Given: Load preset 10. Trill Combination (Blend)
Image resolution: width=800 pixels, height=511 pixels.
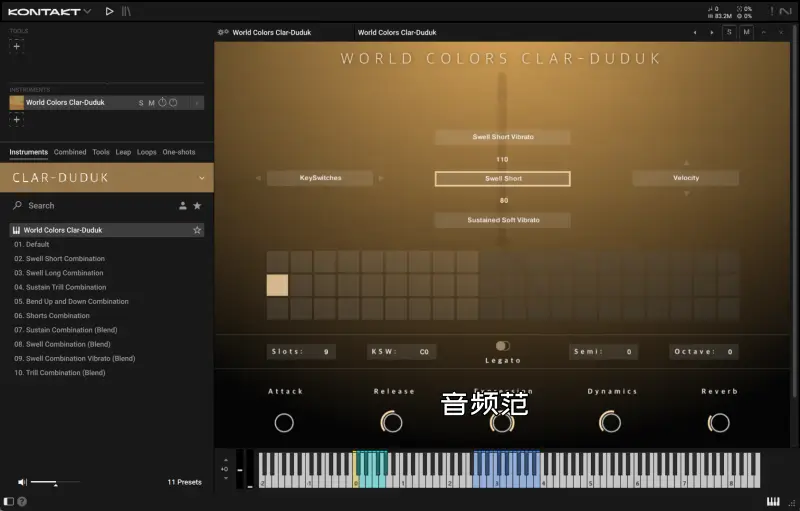Looking at the screenshot, I should coord(60,373).
